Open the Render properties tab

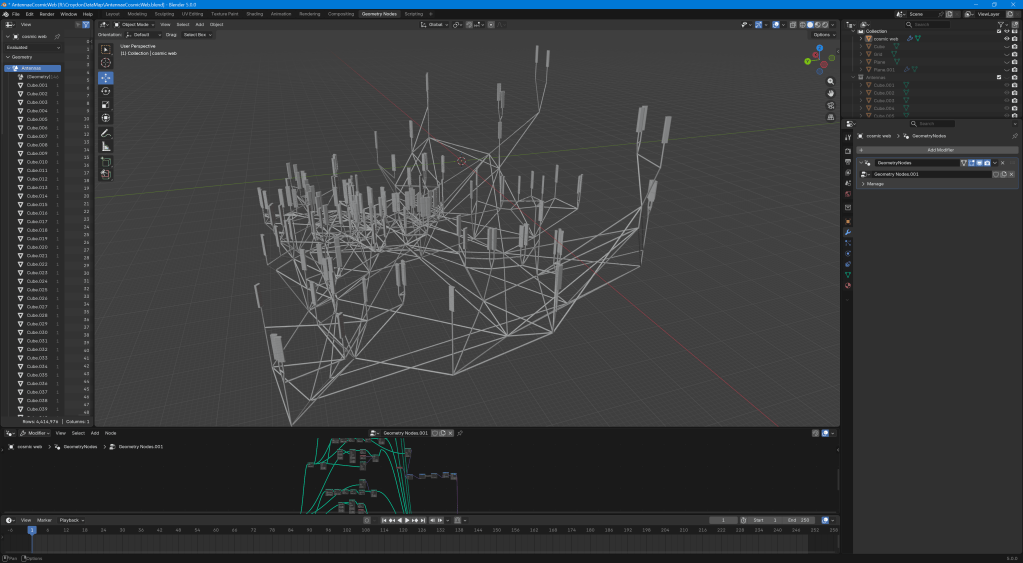pos(847,151)
